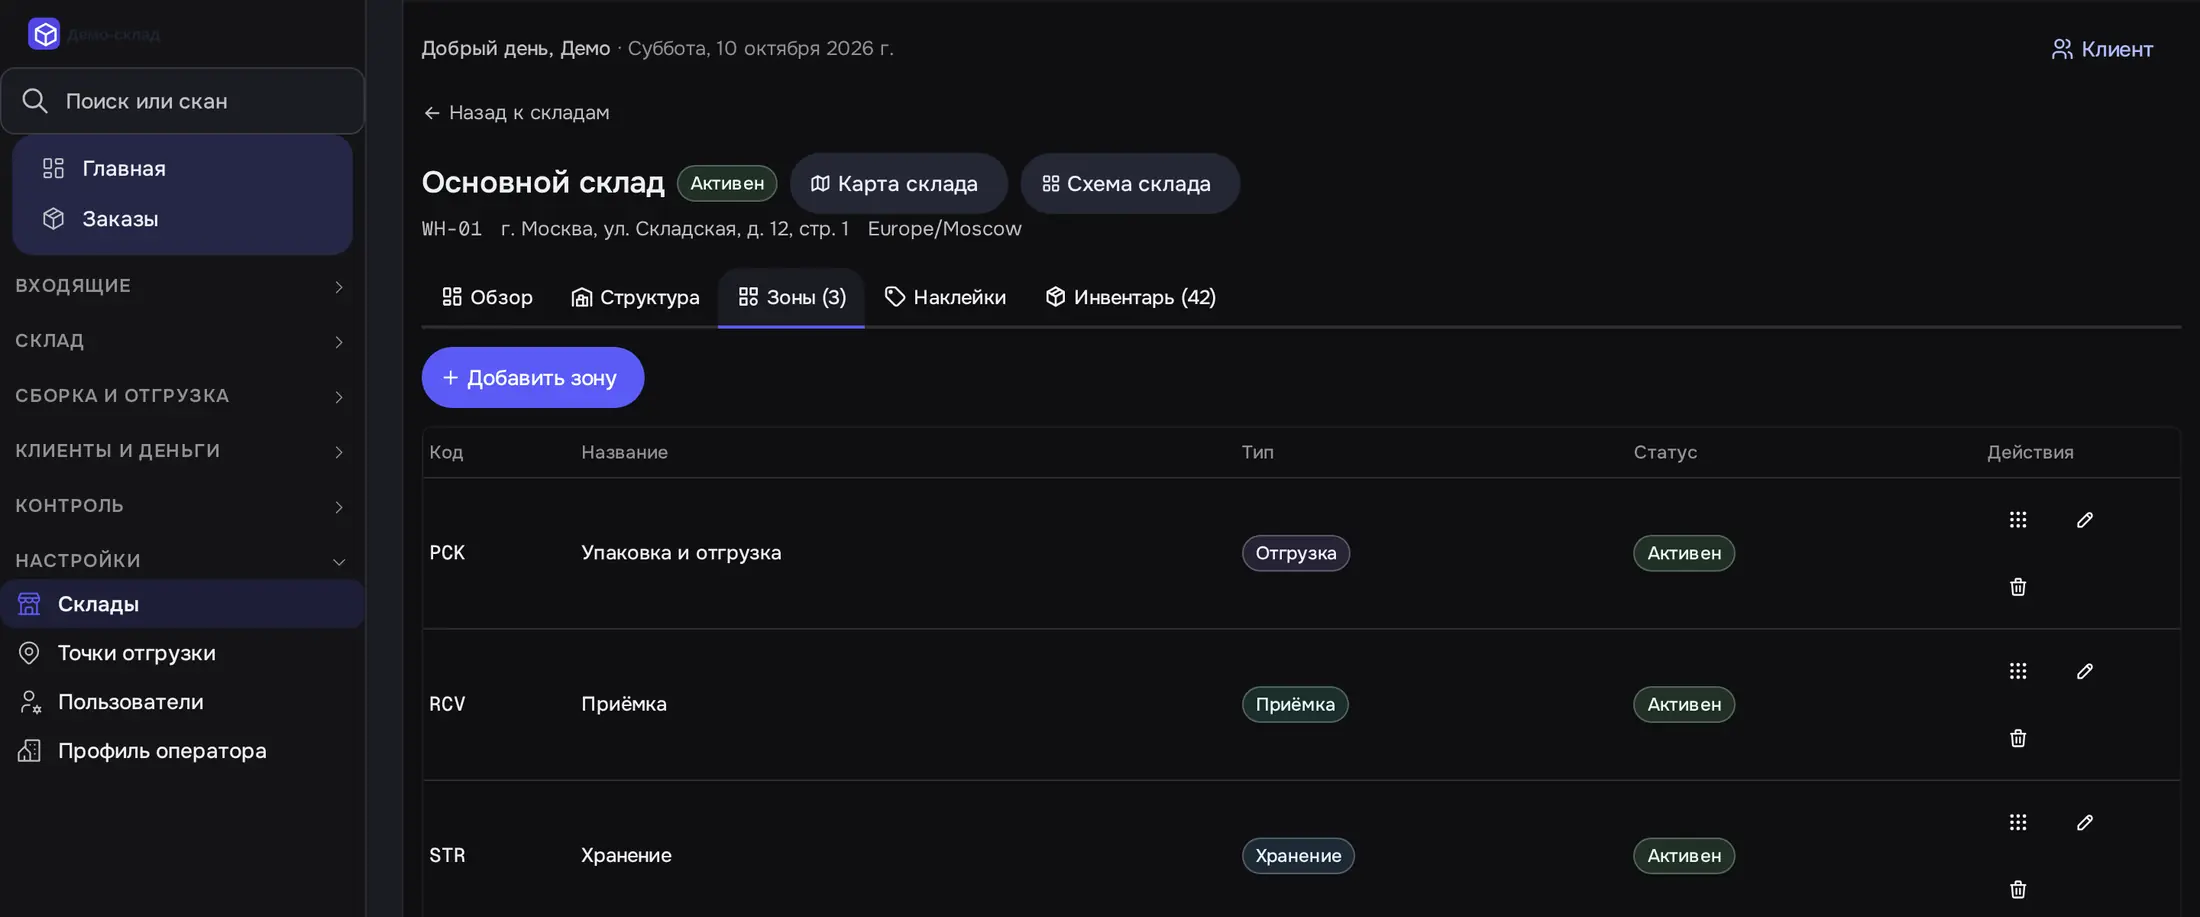
Task: Expand the СБОРКА И ОТГРУЗКА section
Action: click(x=181, y=396)
